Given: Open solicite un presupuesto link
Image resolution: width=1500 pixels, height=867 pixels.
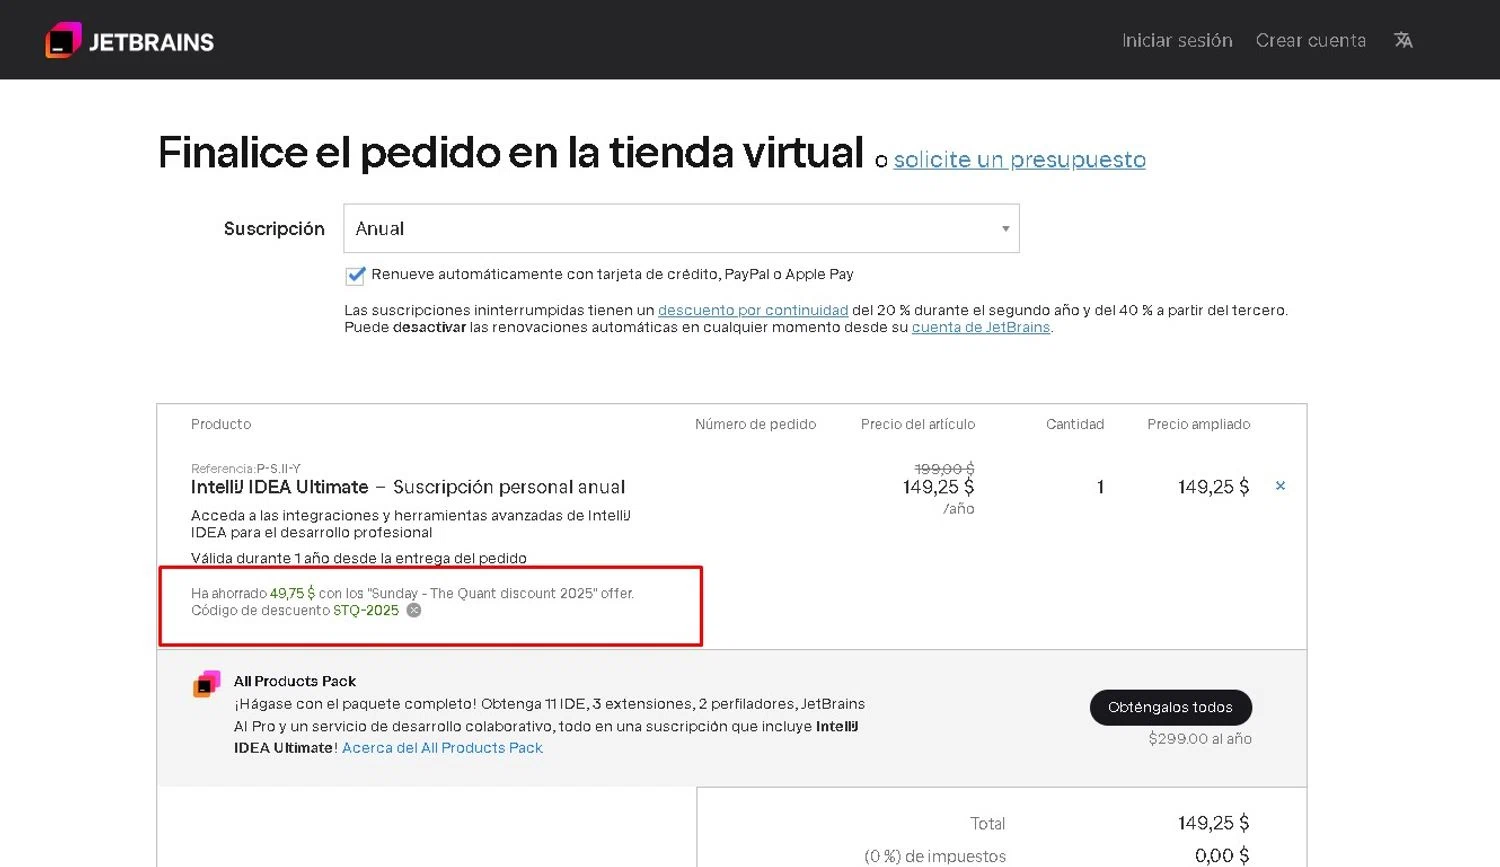Looking at the screenshot, I should coord(1019,160).
